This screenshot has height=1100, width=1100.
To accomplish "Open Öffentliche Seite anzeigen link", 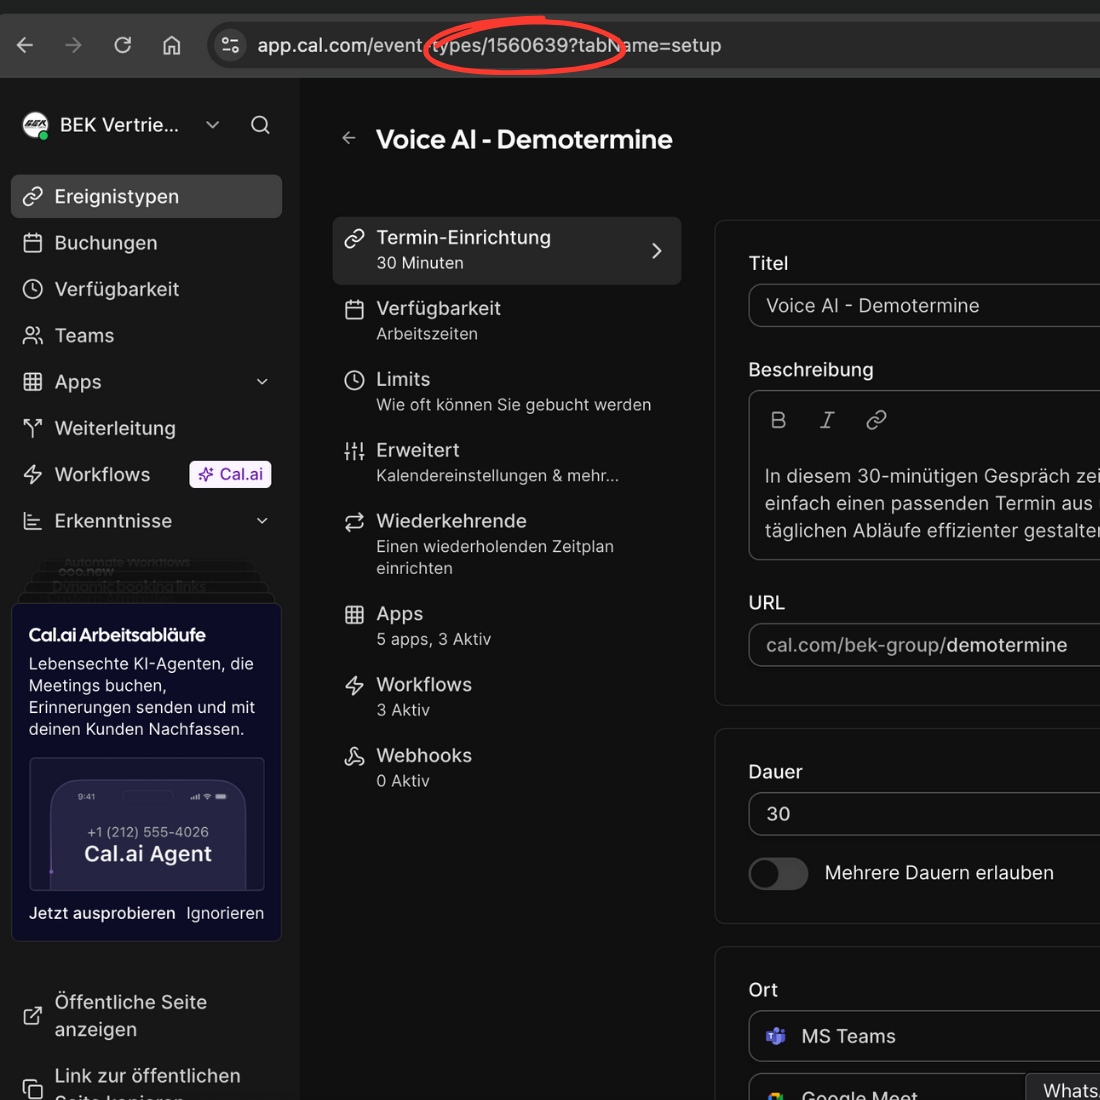I will pos(130,1015).
